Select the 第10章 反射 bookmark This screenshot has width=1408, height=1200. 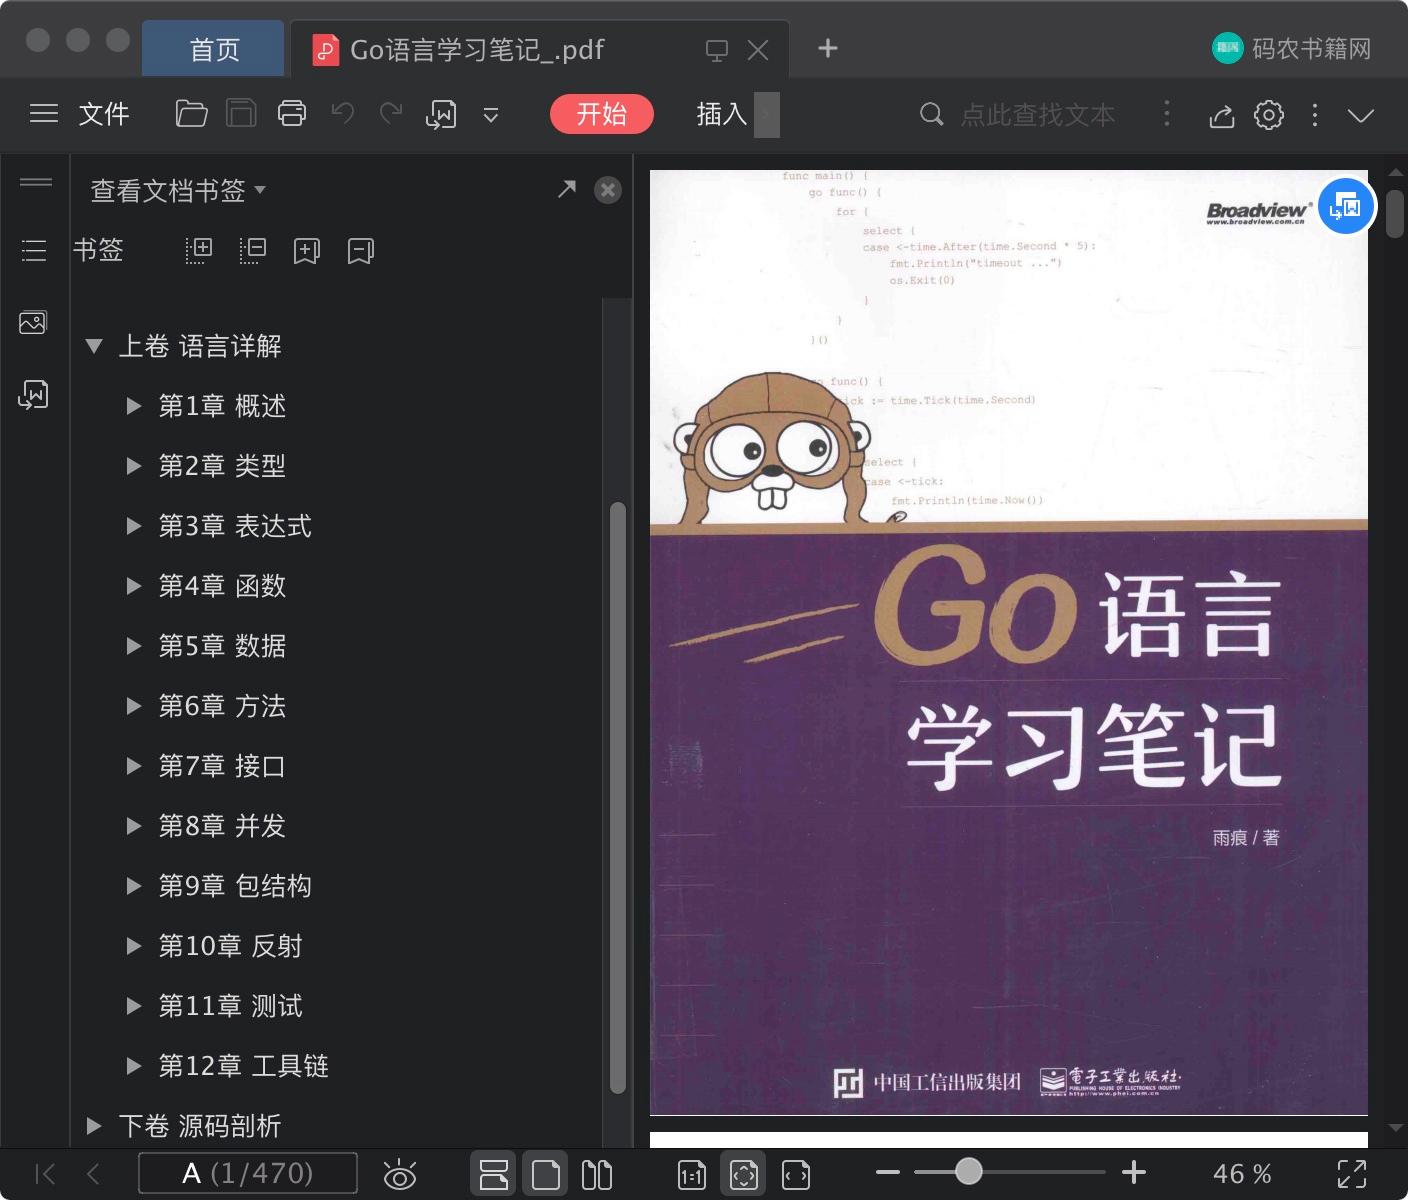pyautogui.click(x=230, y=946)
